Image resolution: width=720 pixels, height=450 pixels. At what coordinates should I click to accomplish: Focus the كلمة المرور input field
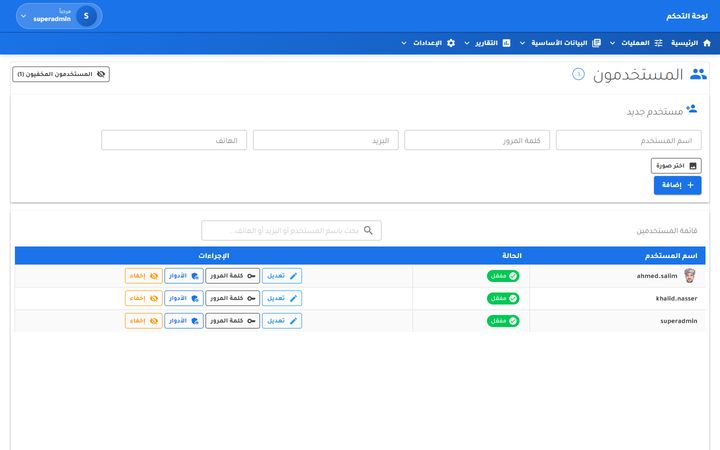point(477,140)
